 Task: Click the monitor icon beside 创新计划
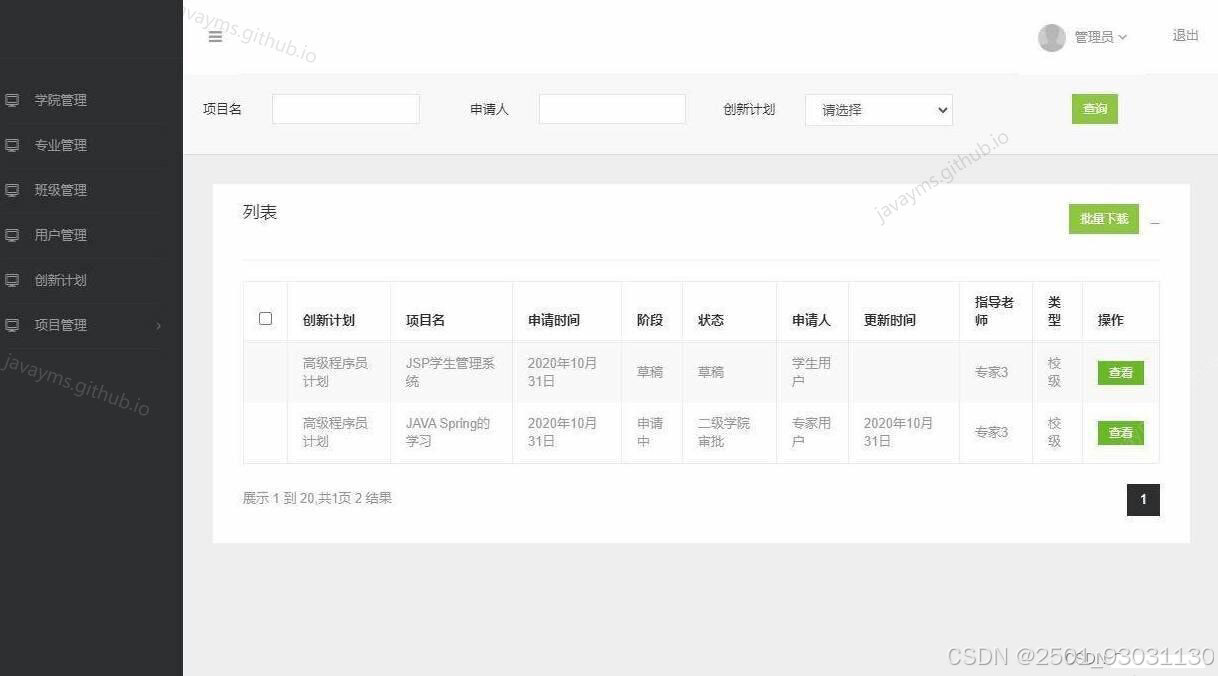[12, 280]
